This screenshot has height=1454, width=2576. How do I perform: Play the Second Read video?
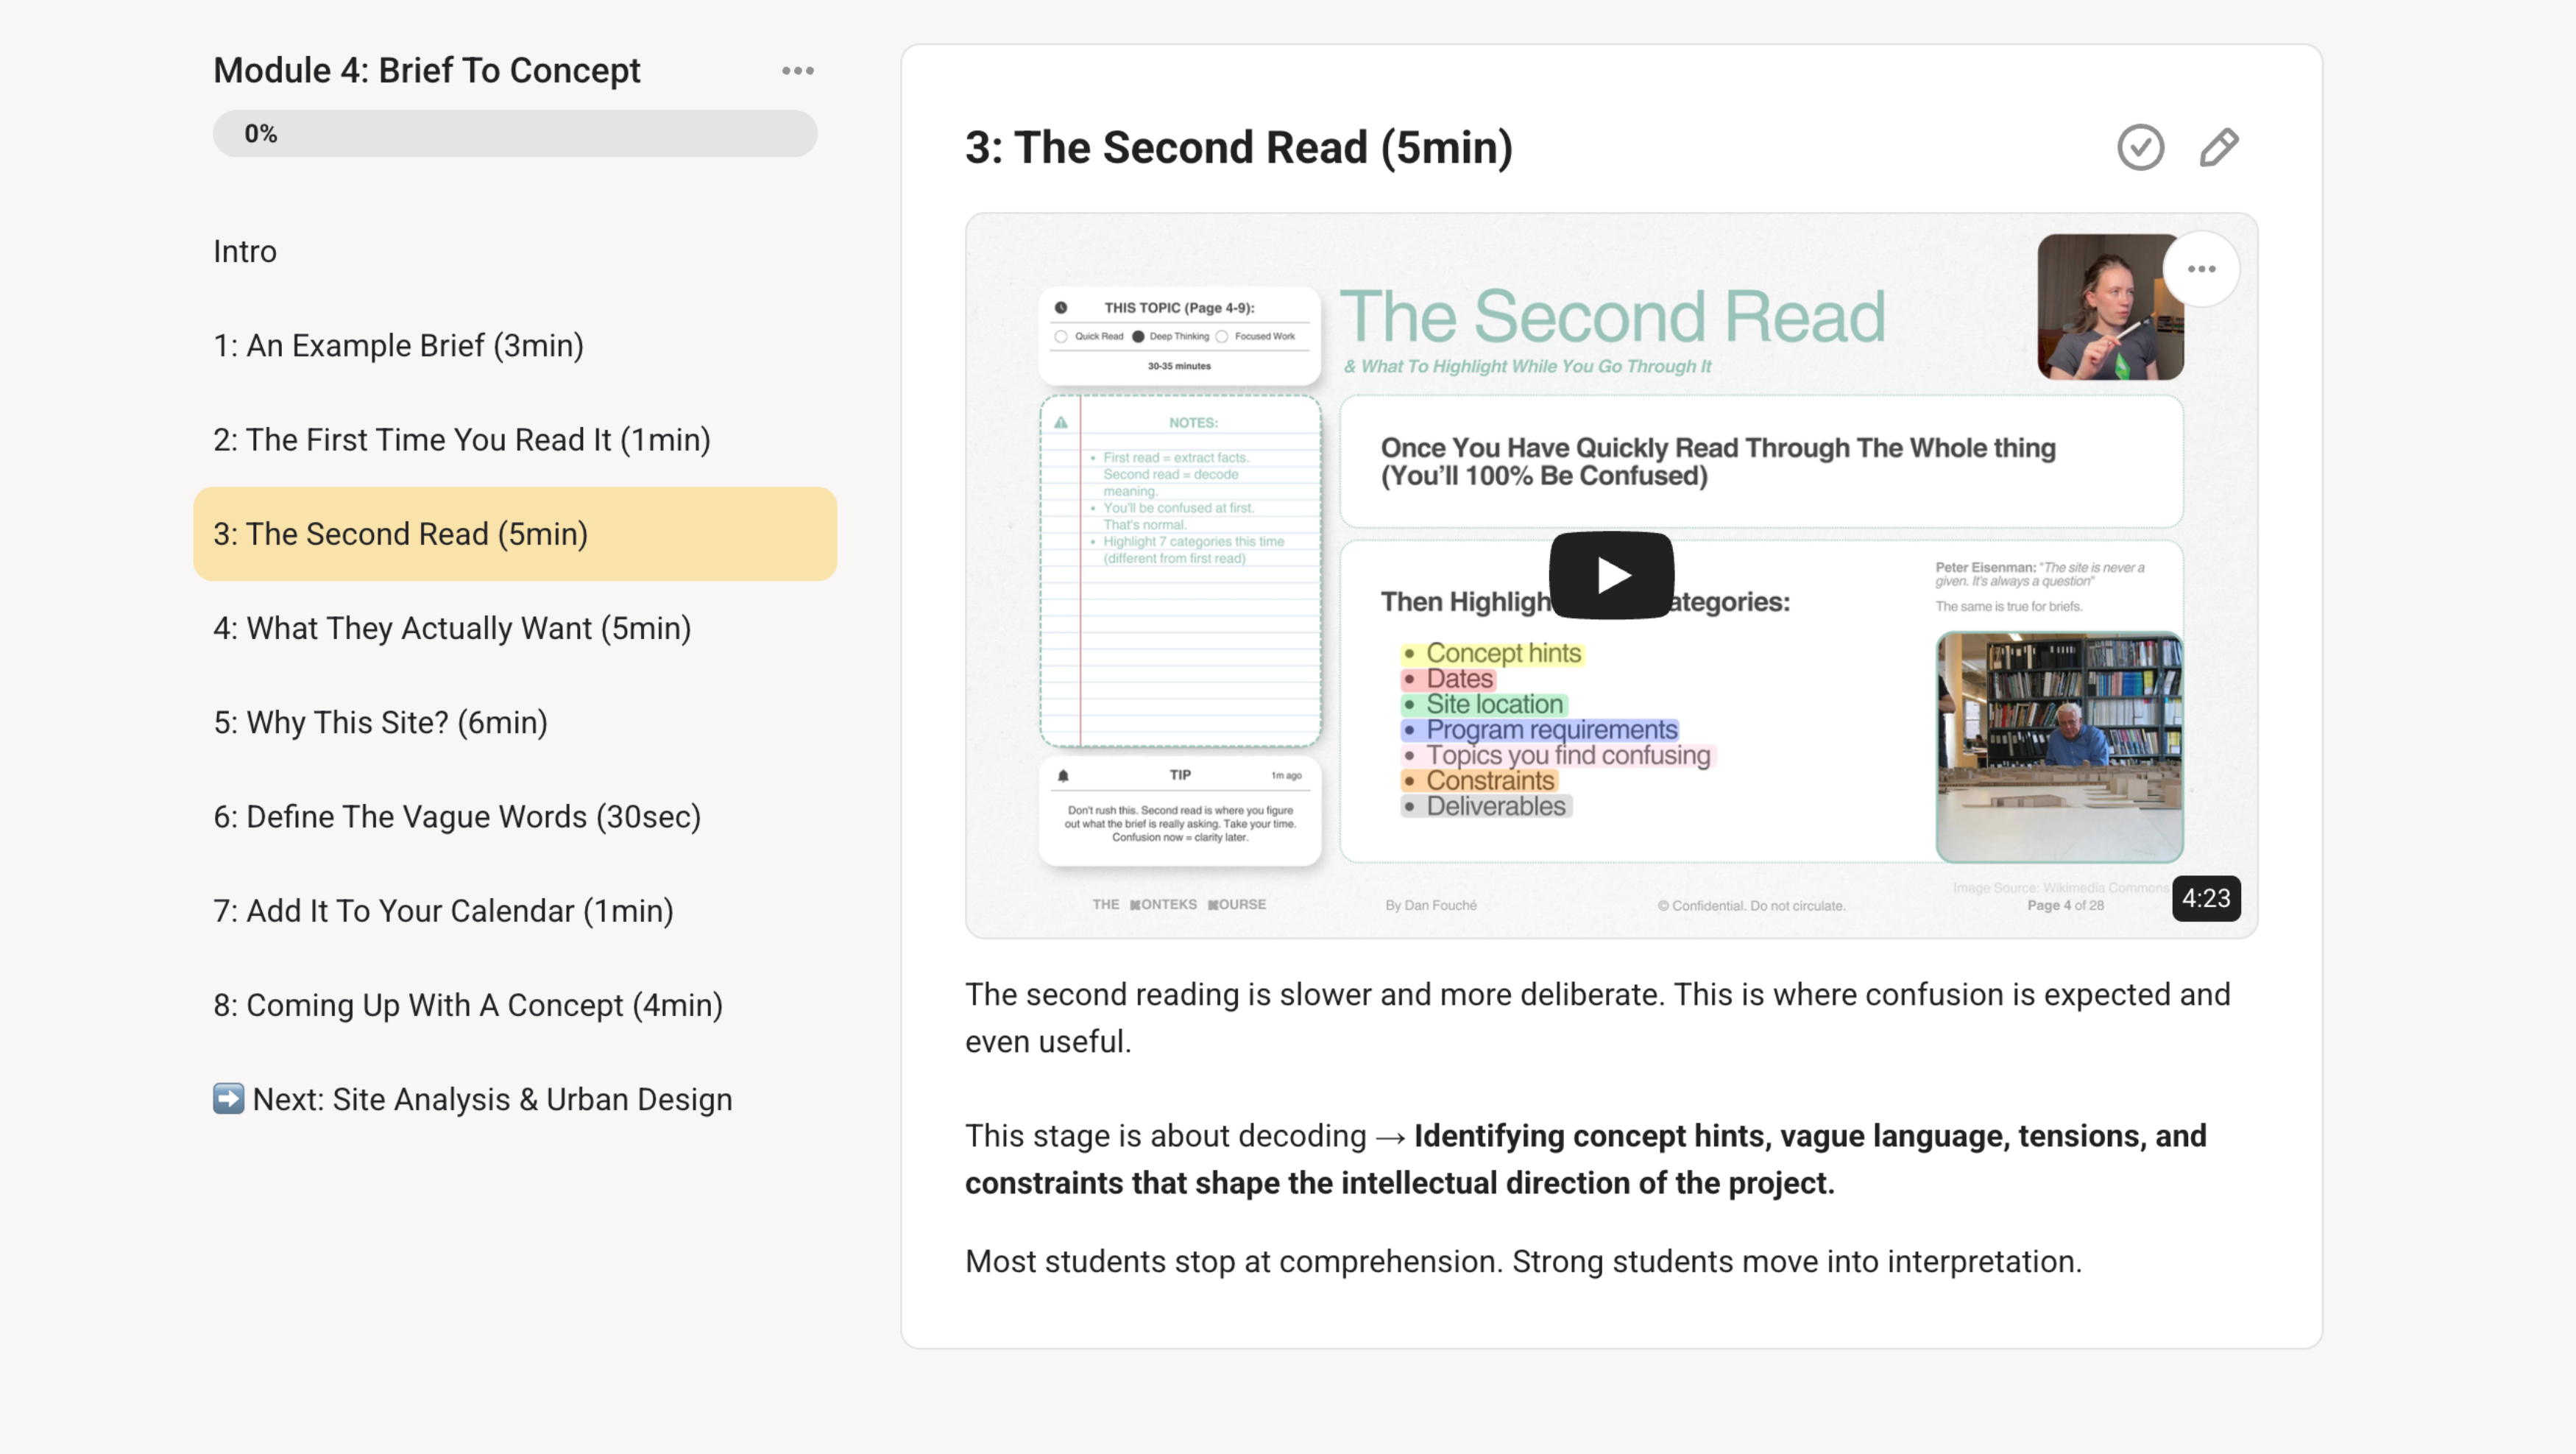coord(1610,575)
